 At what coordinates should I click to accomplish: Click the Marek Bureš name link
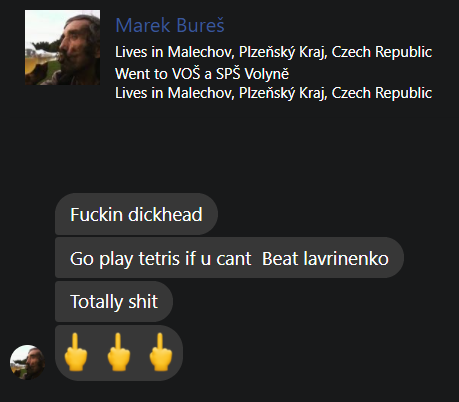point(170,25)
